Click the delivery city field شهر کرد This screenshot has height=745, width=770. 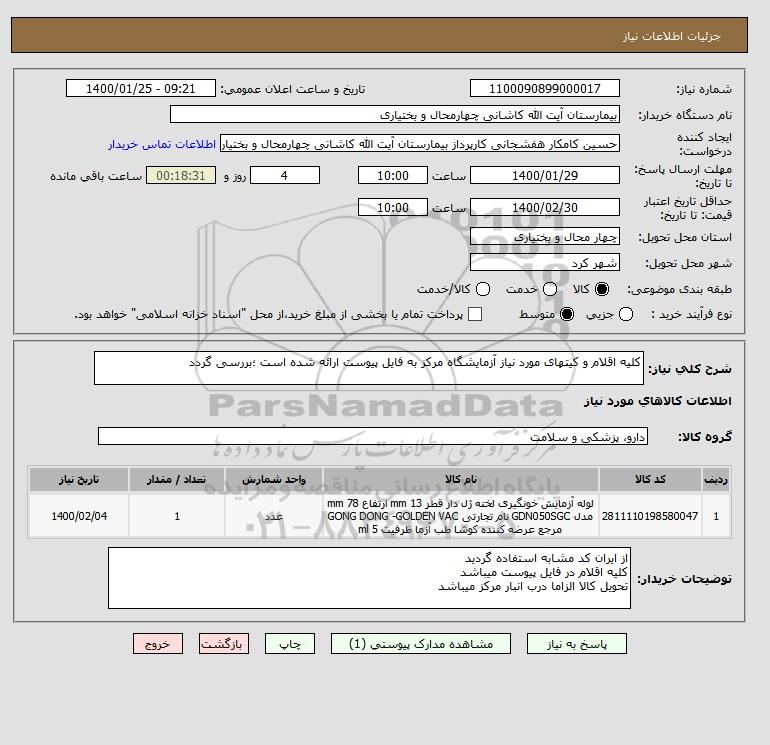coord(545,263)
